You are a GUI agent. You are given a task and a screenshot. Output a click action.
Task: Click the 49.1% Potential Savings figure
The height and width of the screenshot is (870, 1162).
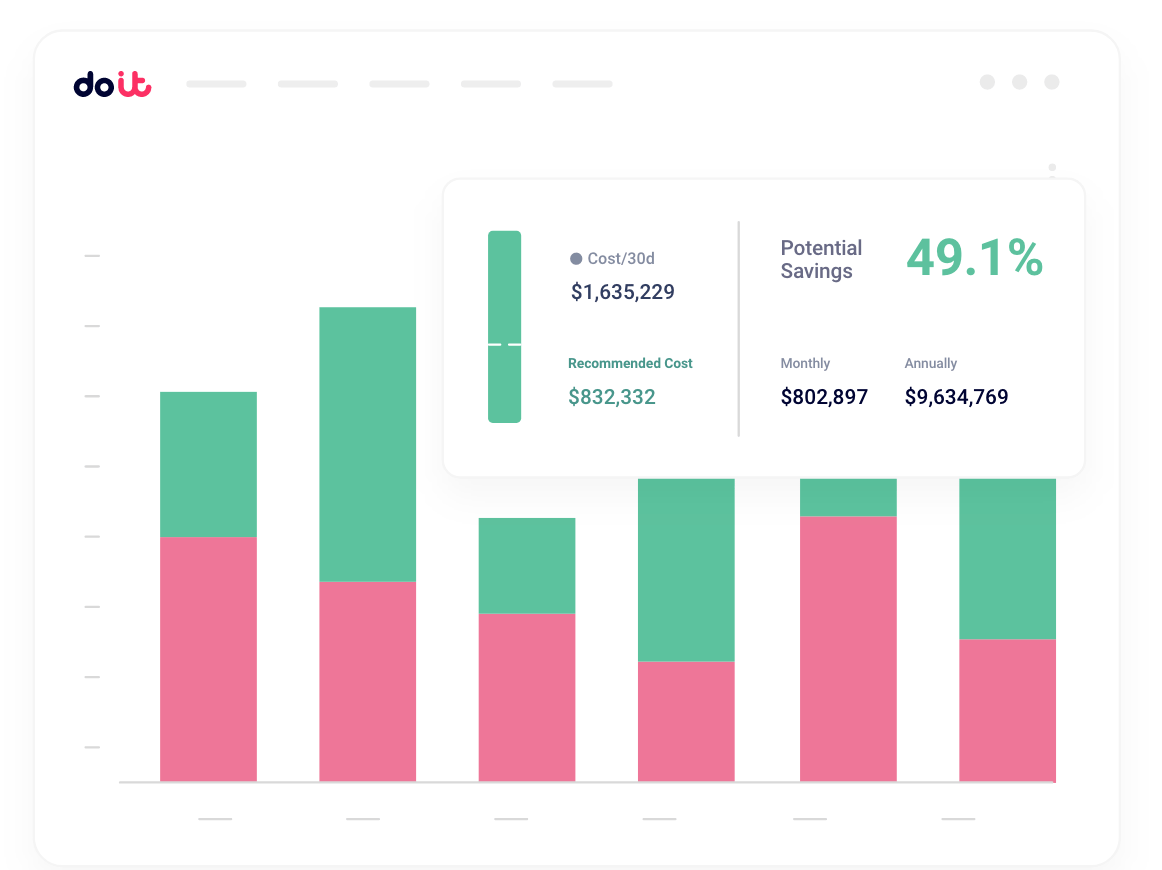975,258
